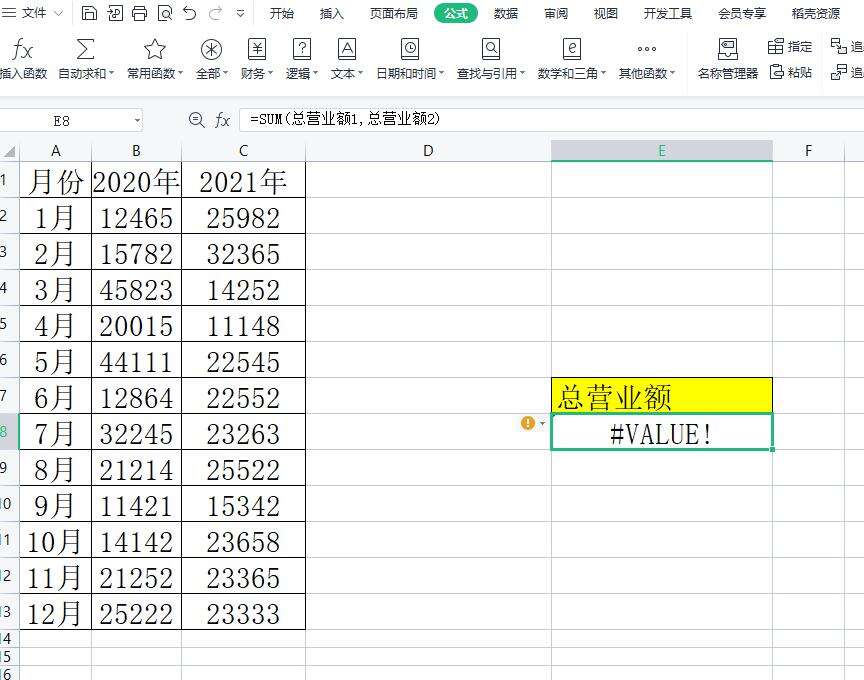The height and width of the screenshot is (680, 864).
Task: Select the 12月 cell
Action: tap(56, 612)
